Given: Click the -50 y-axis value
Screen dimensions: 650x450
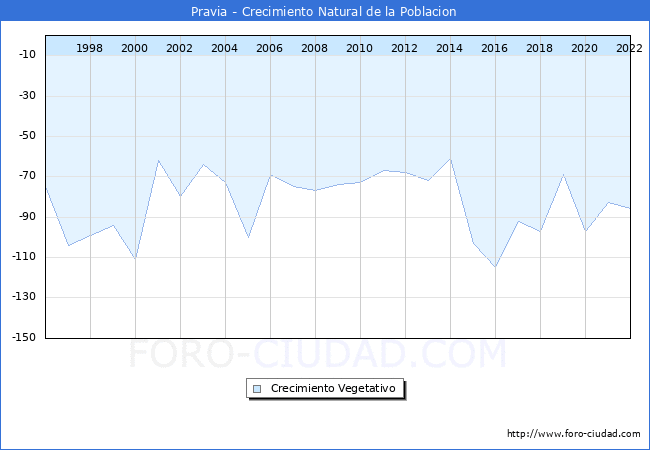Looking at the screenshot, I should [27, 135].
